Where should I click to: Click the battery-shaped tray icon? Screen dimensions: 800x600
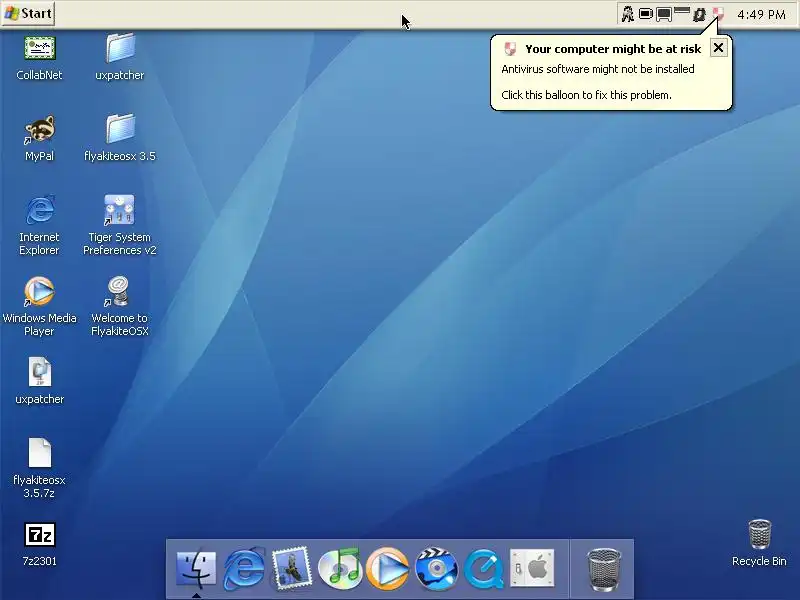click(646, 14)
